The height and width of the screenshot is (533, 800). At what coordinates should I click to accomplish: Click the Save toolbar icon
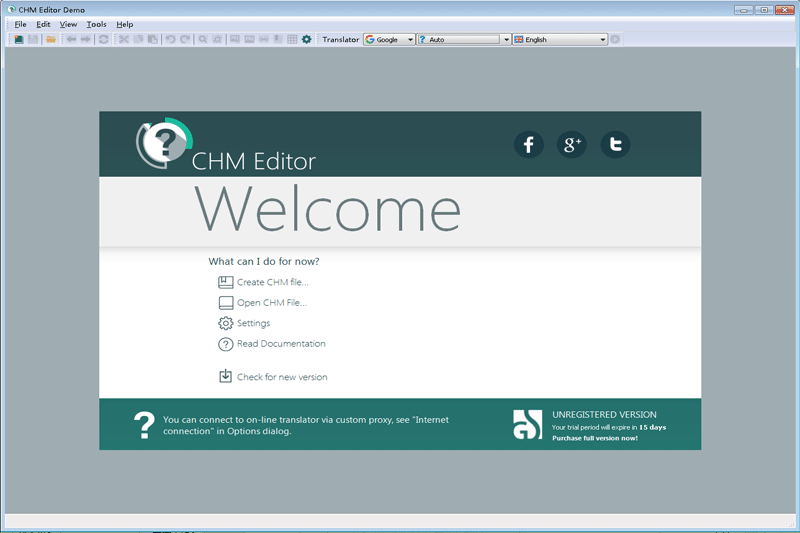click(x=33, y=39)
